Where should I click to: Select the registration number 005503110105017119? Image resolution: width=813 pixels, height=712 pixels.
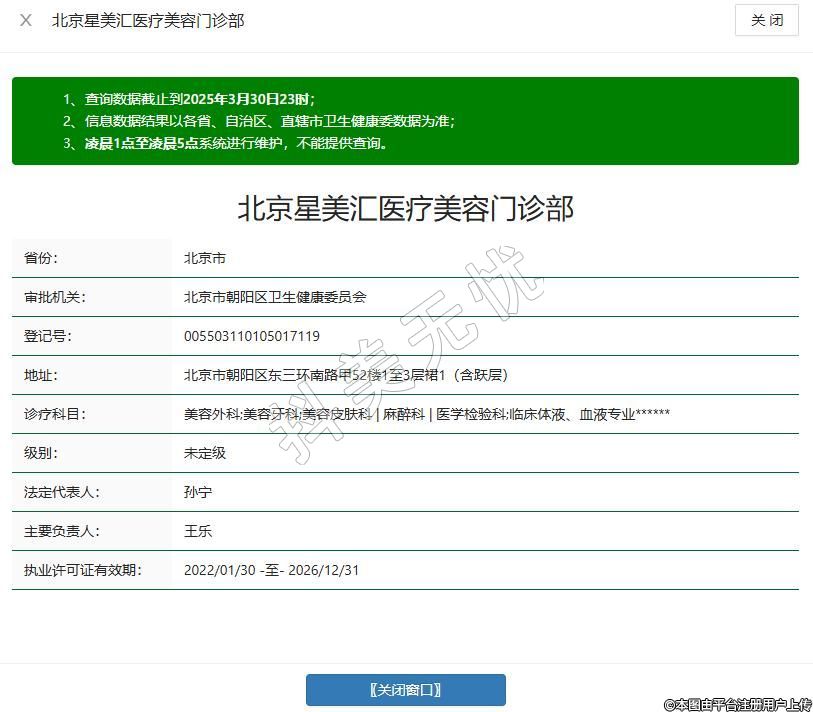252,336
